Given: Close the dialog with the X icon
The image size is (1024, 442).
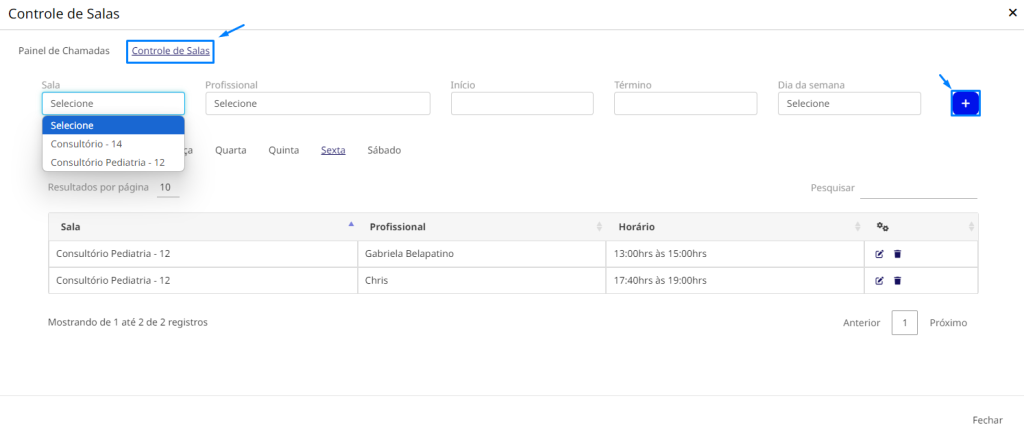Looking at the screenshot, I should click(1012, 13).
